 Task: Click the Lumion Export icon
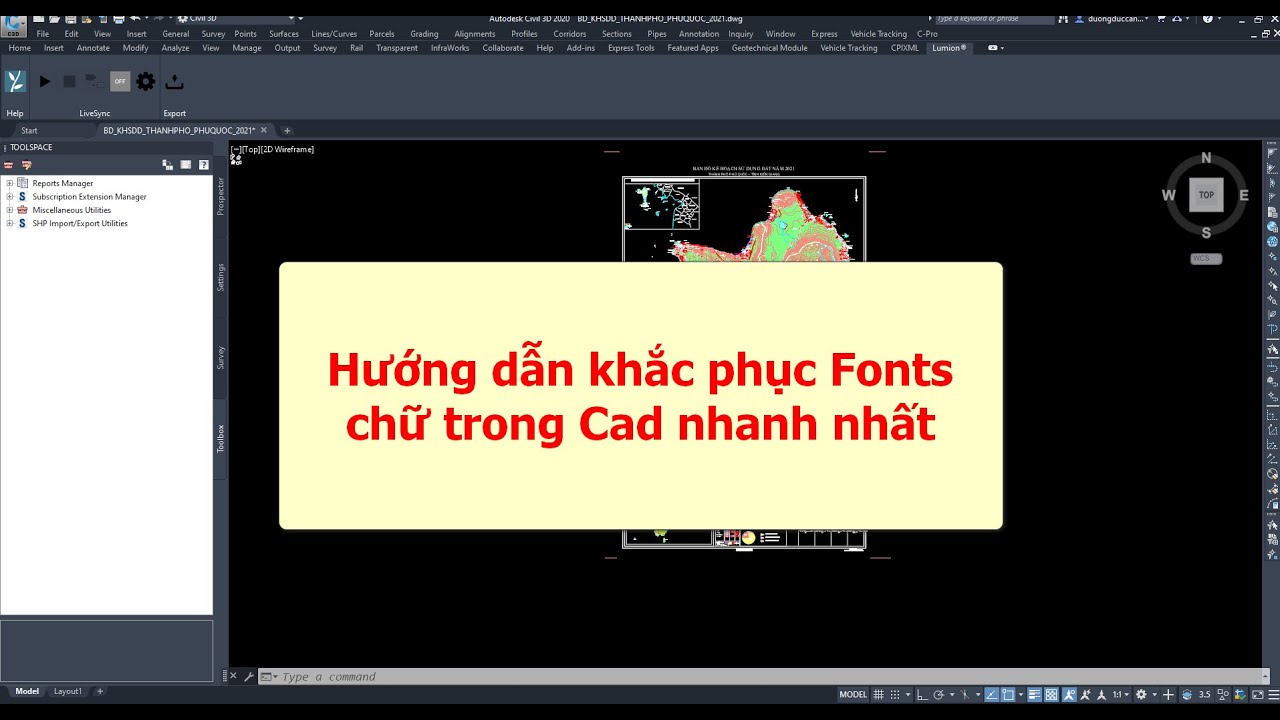coord(174,81)
